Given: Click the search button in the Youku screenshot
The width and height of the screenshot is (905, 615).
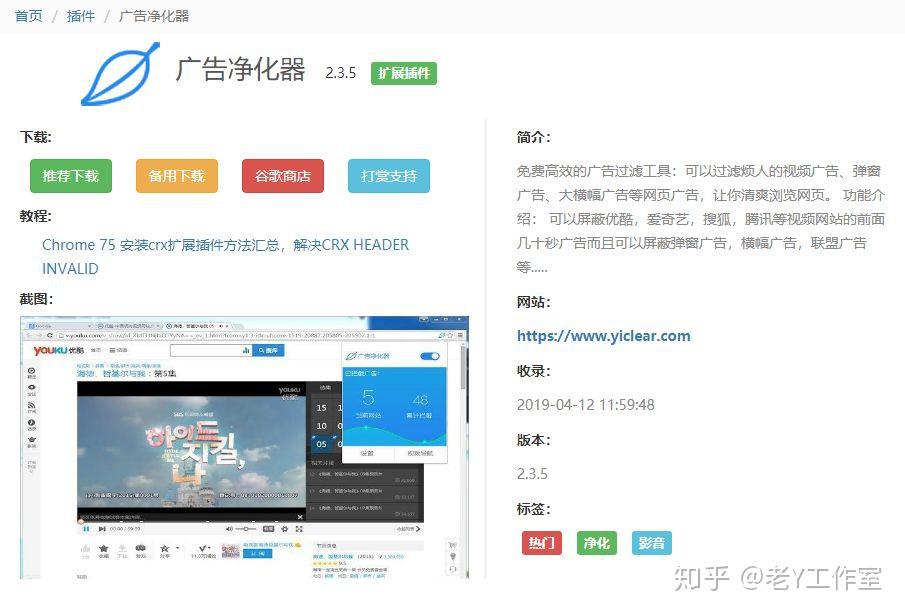Looking at the screenshot, I should 269,350.
